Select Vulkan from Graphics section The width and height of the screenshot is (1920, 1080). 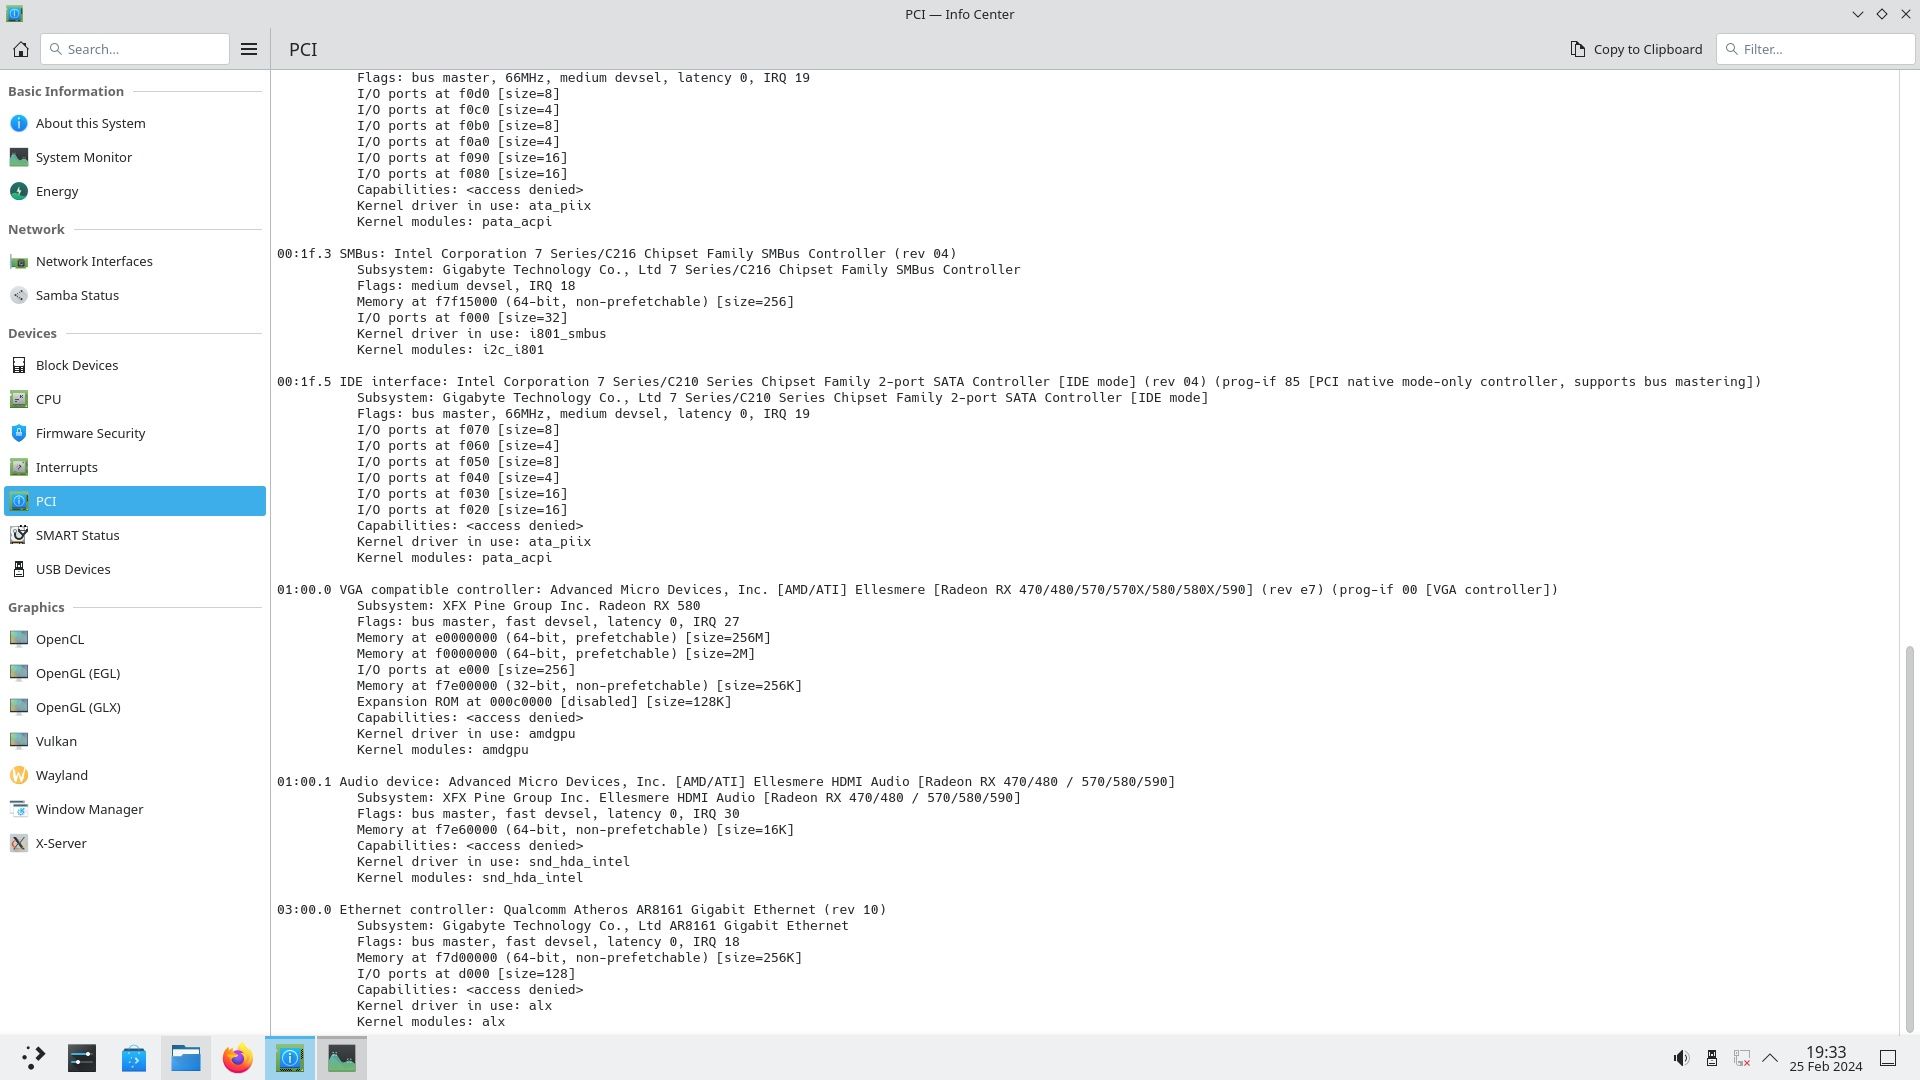click(x=55, y=740)
